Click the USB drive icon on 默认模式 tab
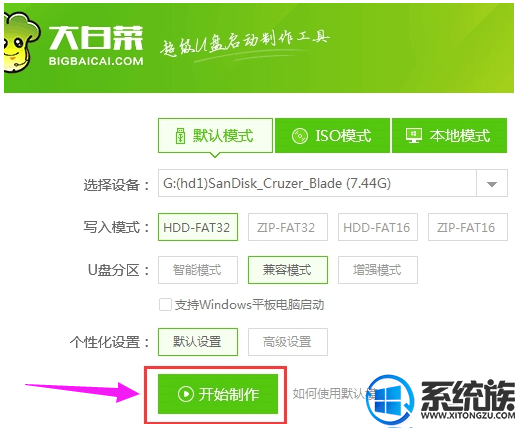Screen dimensions: 515x428 tap(180, 136)
